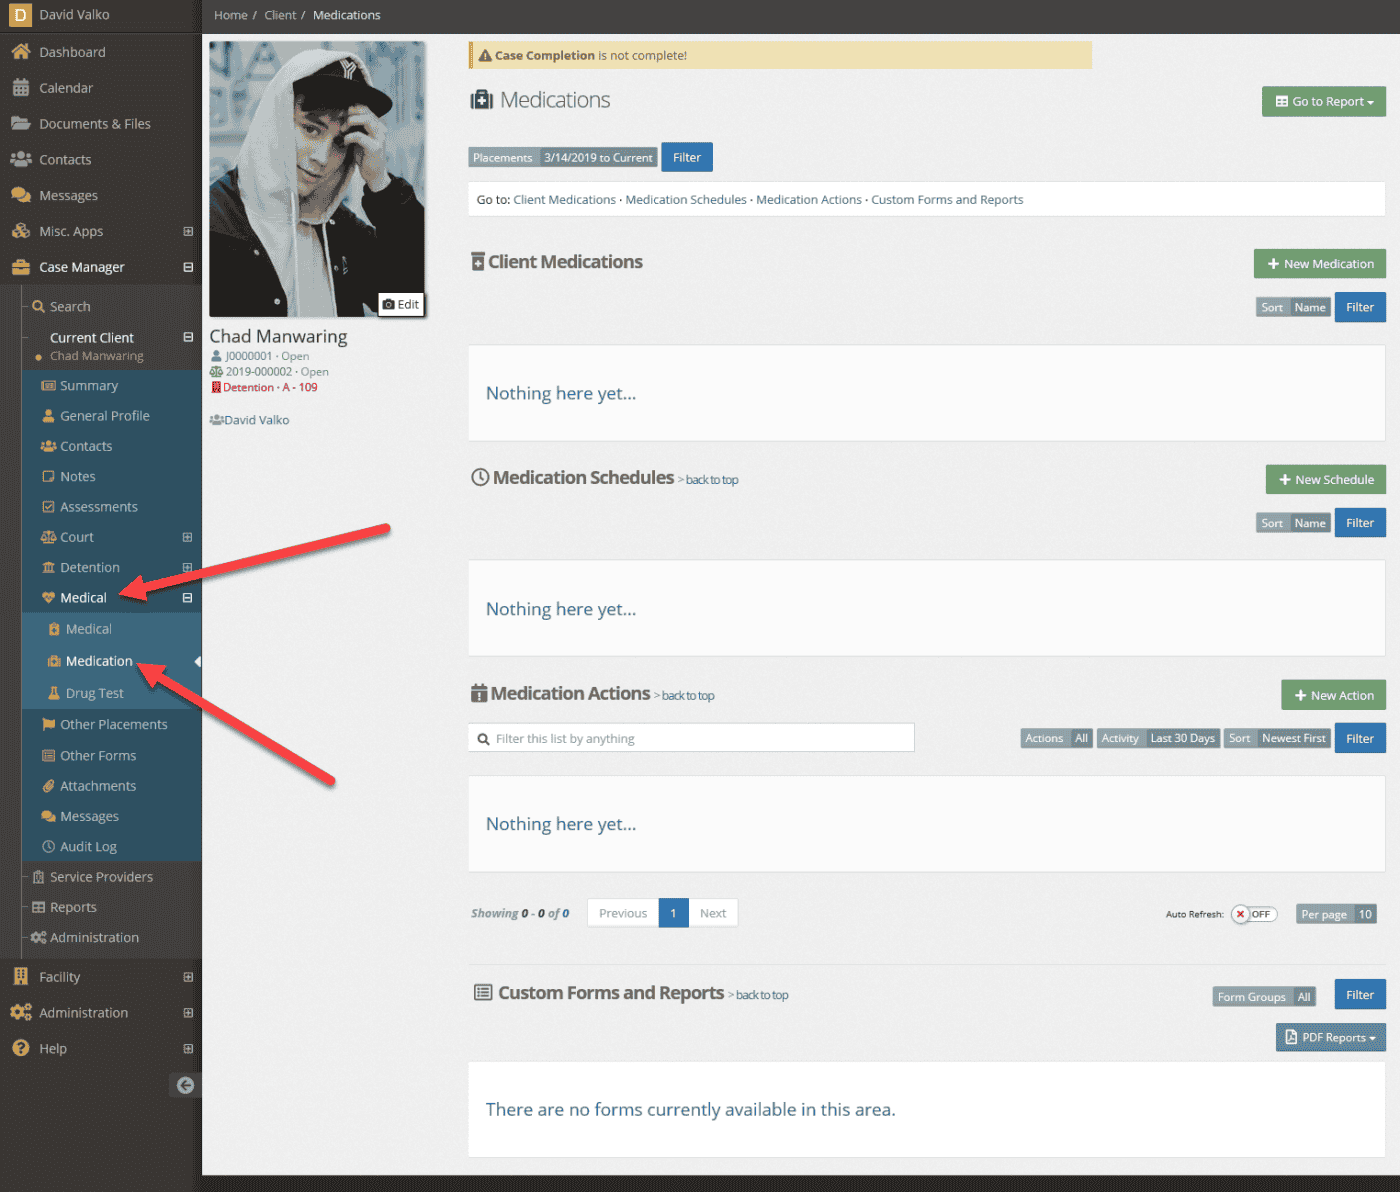Viewport: 1400px width, 1192px height.
Task: Click Sort Name in Client Medications
Action: tap(1294, 307)
